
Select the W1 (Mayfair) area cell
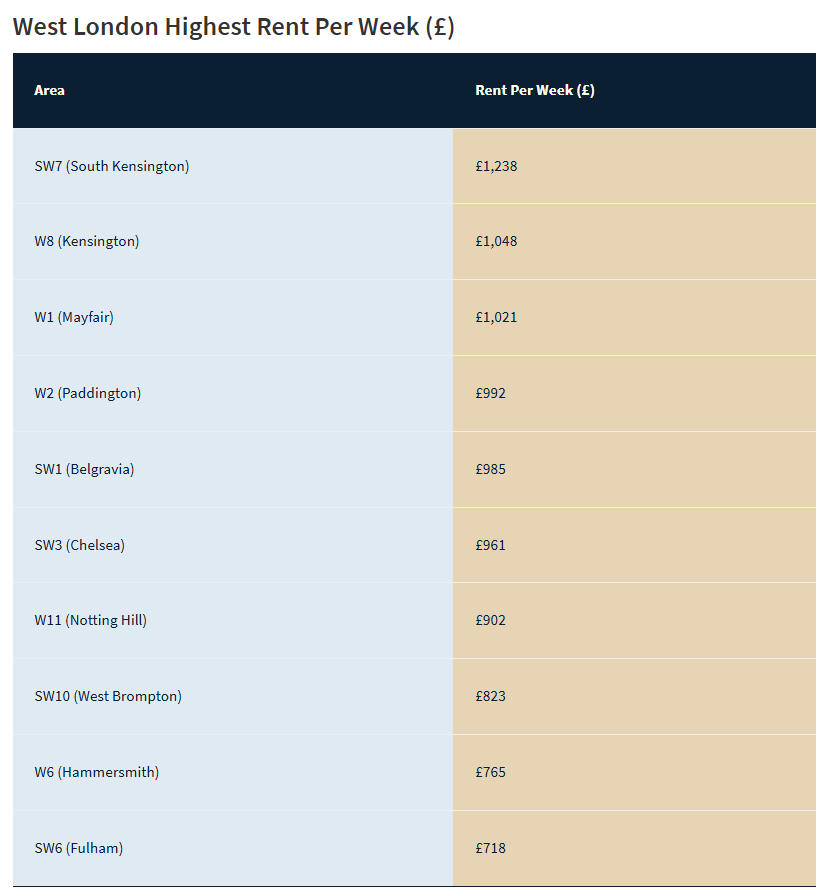(x=233, y=317)
